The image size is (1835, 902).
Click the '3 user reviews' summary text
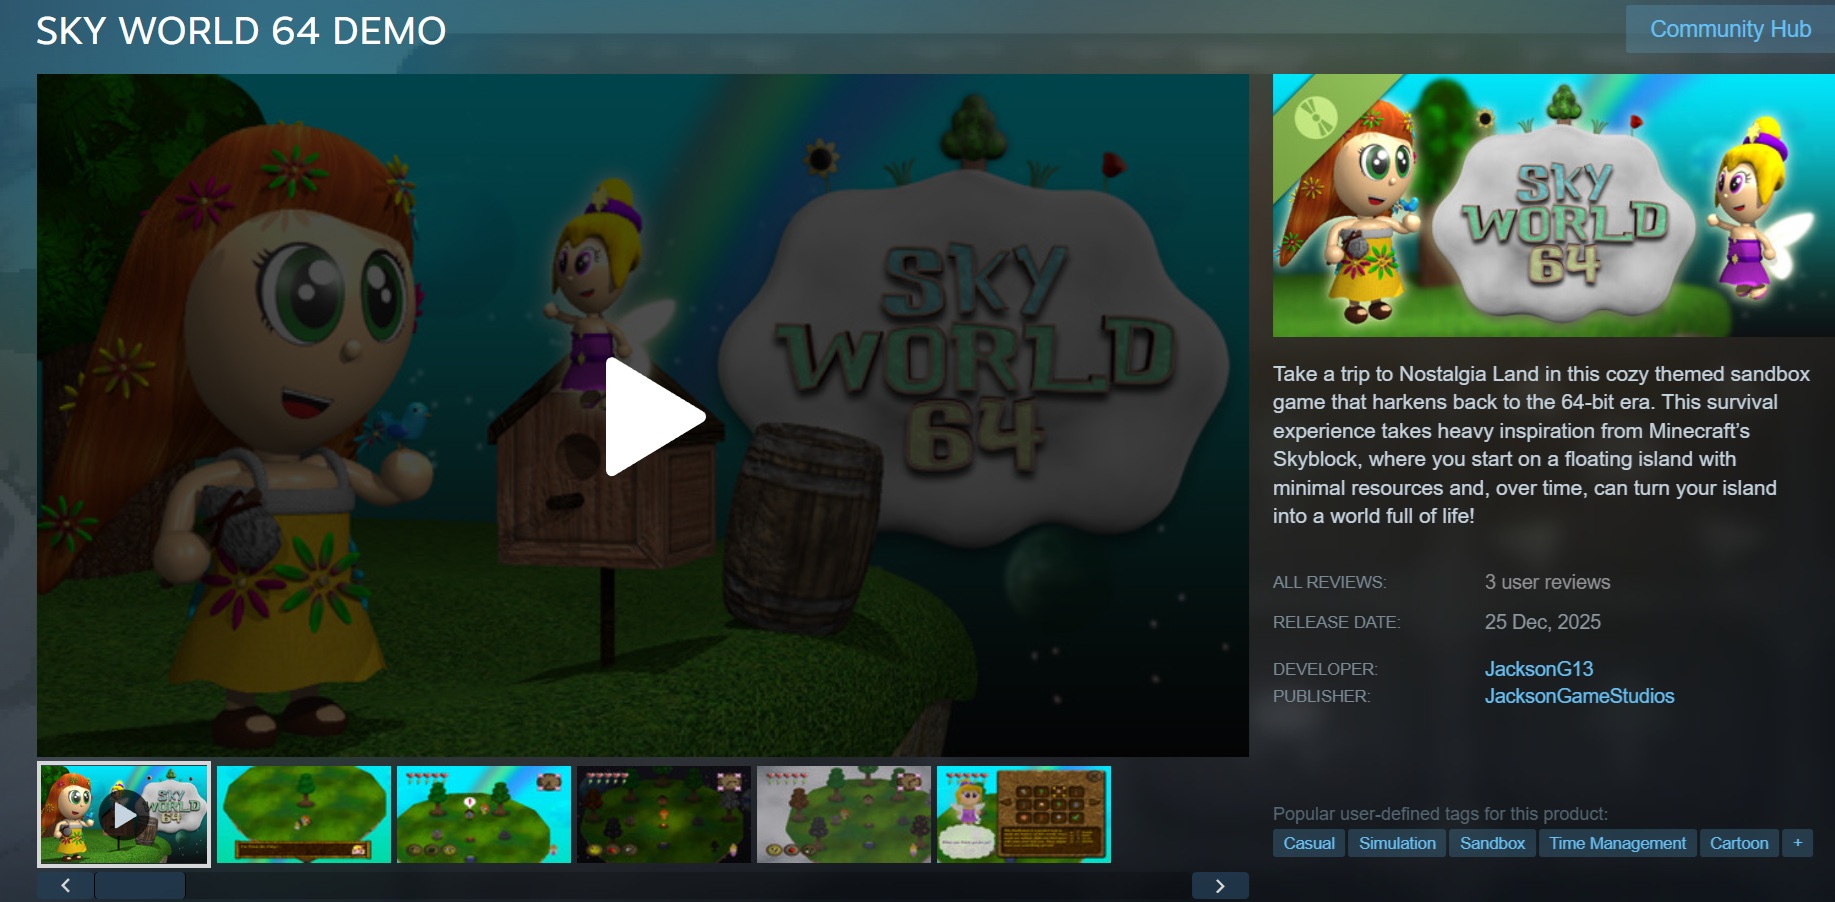coord(1547,582)
